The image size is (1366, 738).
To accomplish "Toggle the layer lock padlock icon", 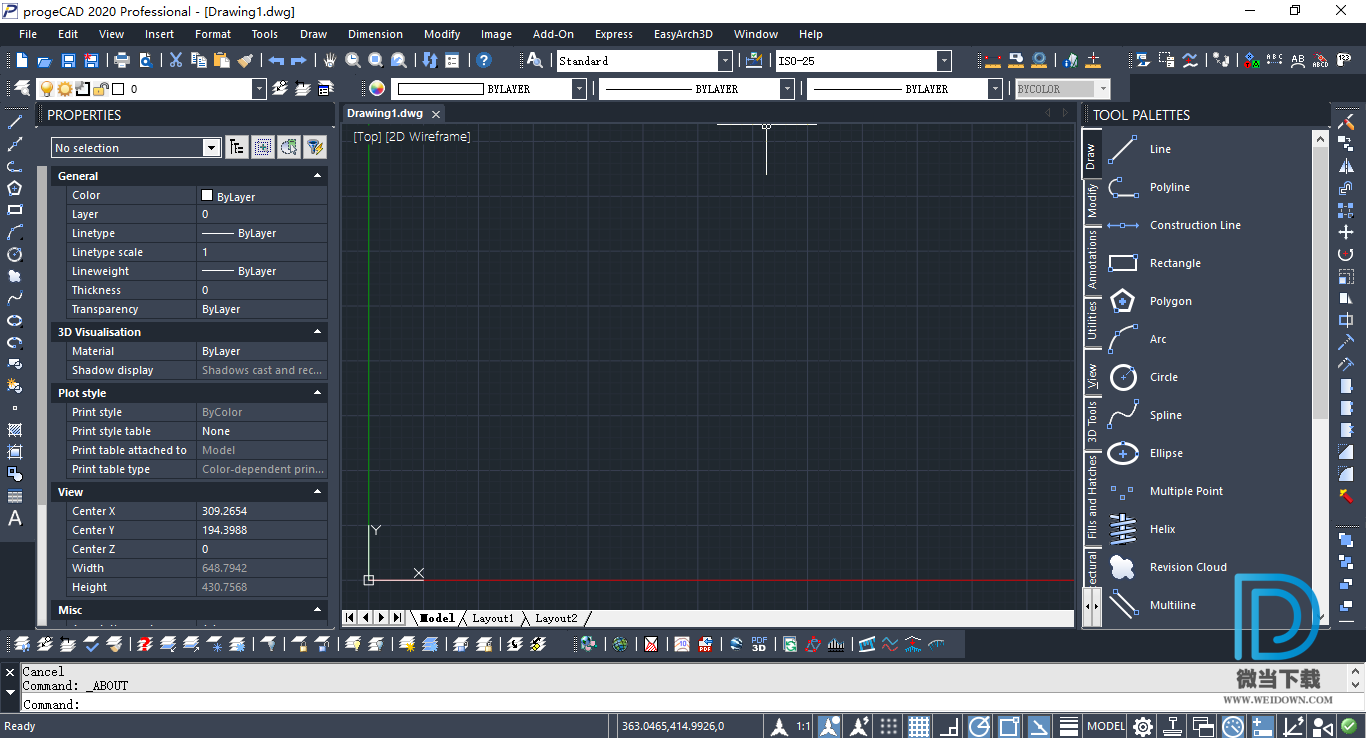I will point(101,89).
